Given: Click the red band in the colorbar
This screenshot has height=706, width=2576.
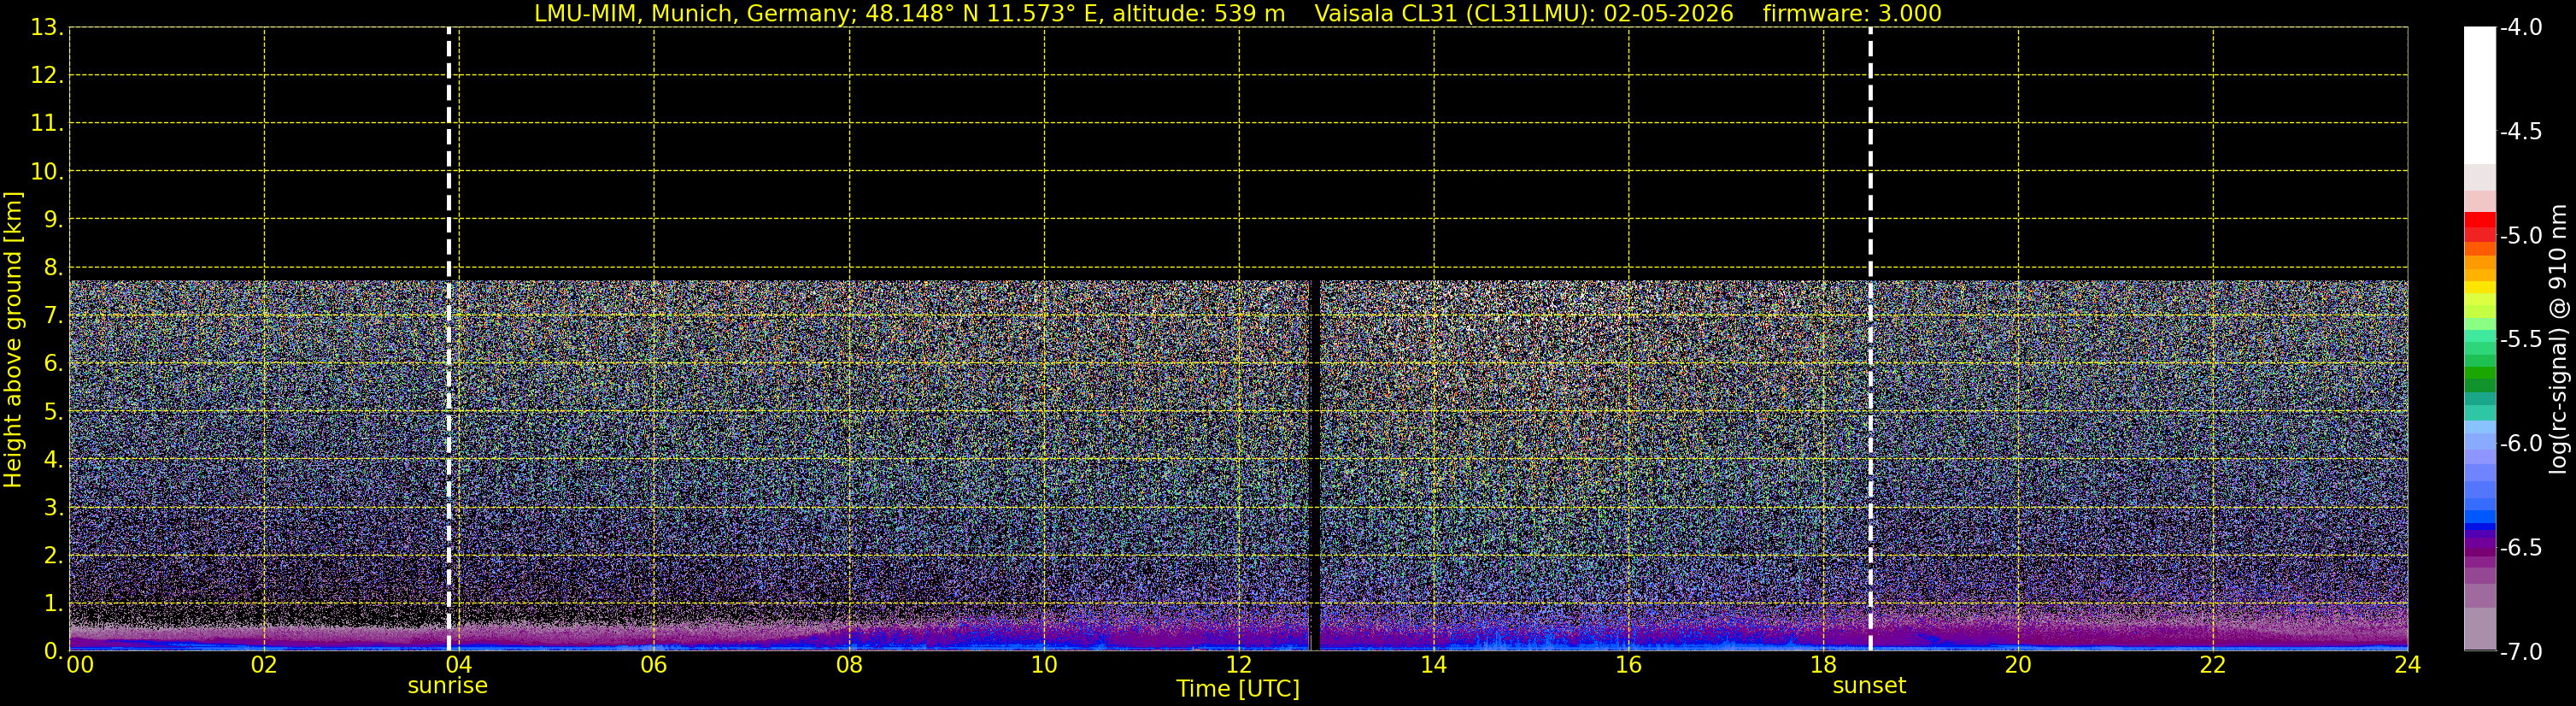Looking at the screenshot, I should point(2479,226).
